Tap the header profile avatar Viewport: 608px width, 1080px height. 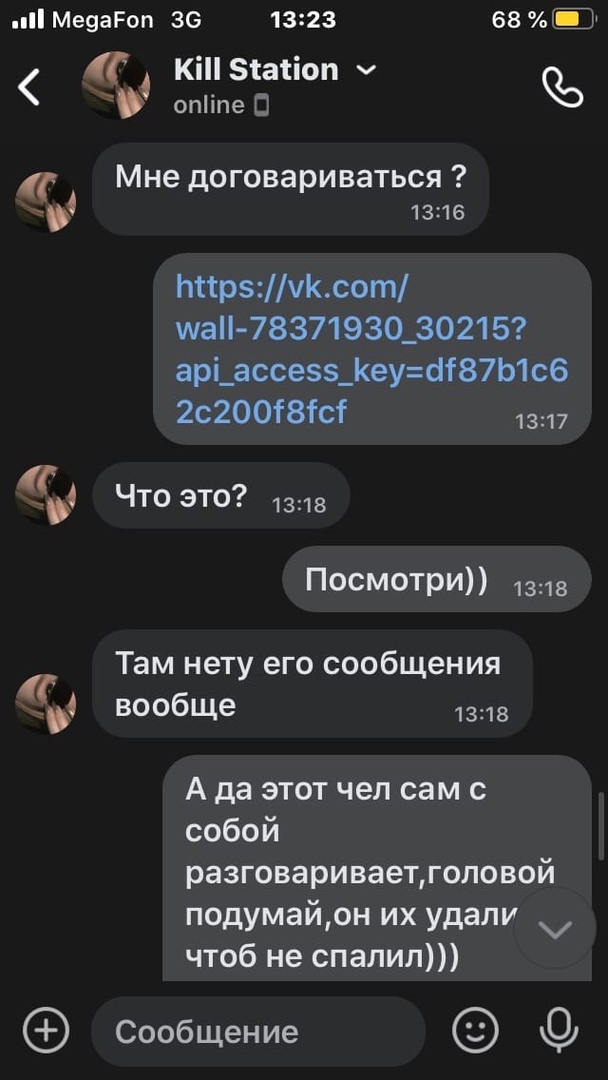coord(116,85)
